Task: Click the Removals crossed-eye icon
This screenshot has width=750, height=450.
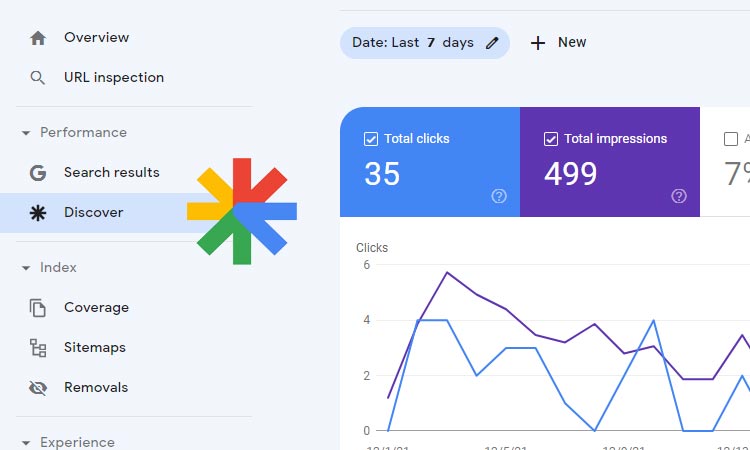Action: (38, 388)
